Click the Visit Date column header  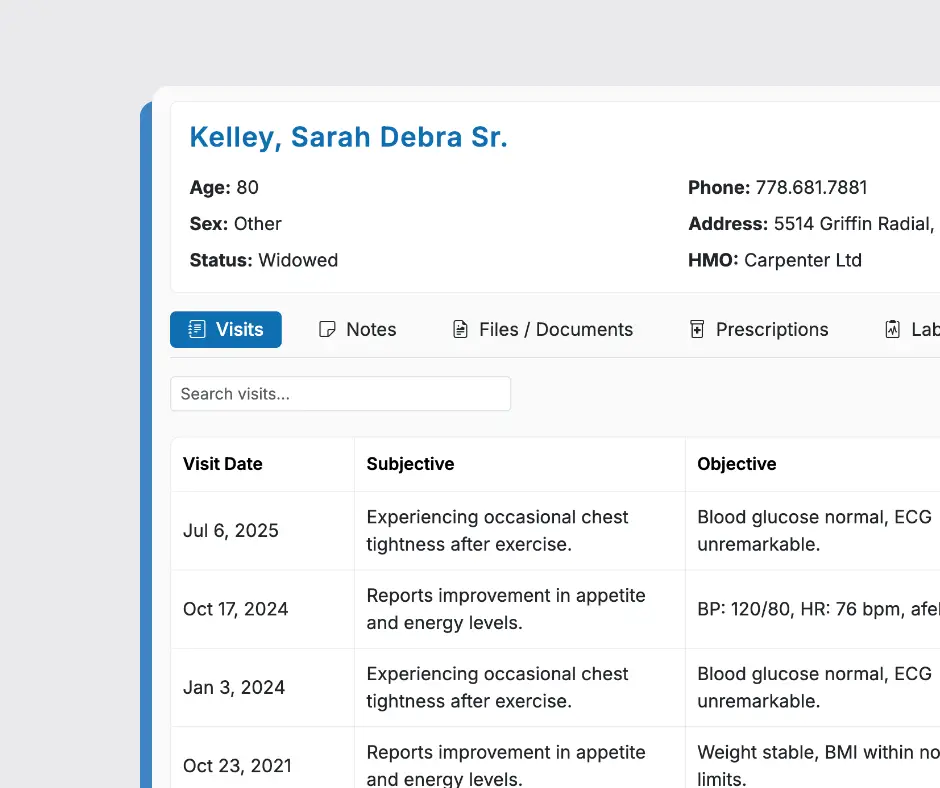tap(223, 464)
